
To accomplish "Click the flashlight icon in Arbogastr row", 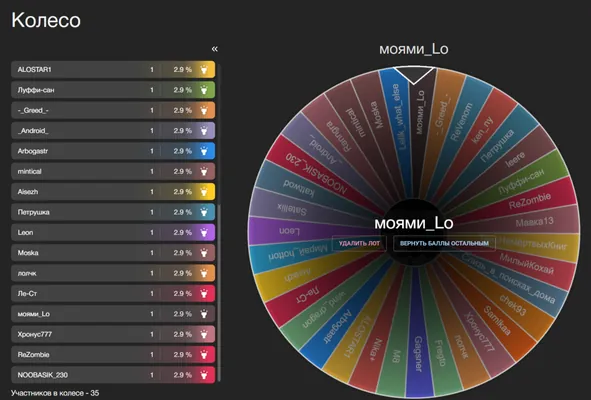I will point(204,151).
